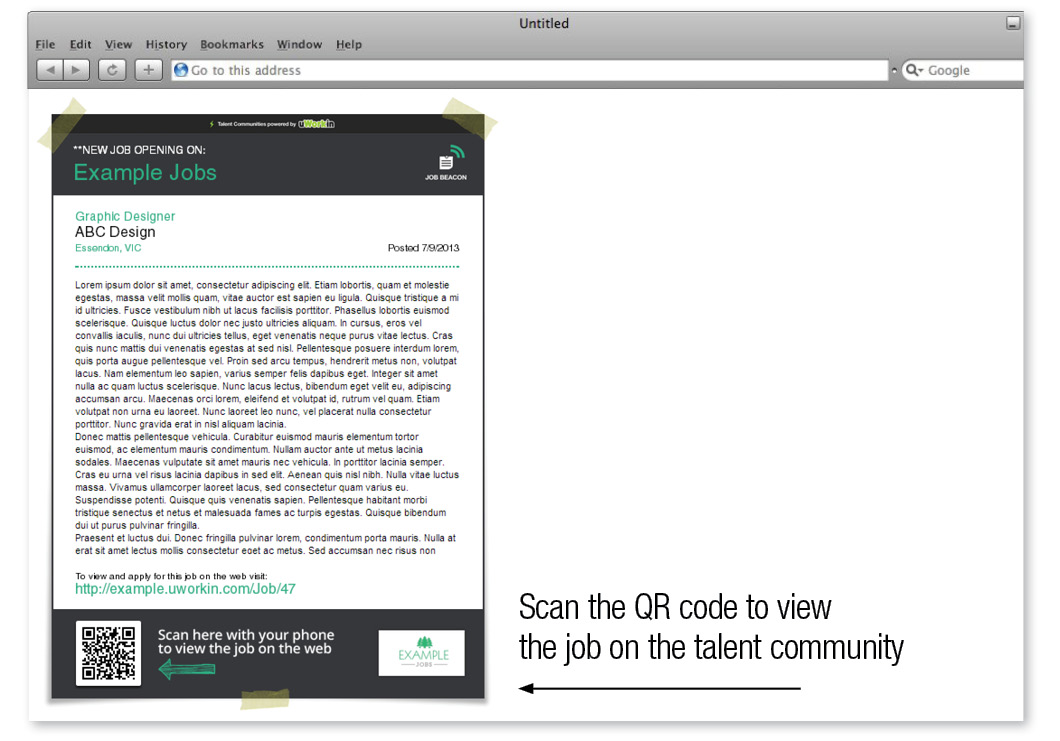Screen dimensions: 1060x741
Task: Click the Essendon, VIC location text
Action: 108,248
